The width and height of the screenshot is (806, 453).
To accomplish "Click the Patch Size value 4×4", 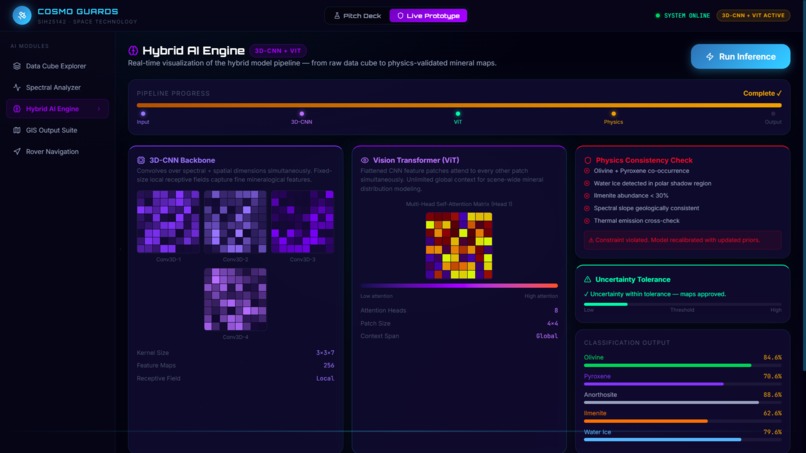I will coord(553,323).
